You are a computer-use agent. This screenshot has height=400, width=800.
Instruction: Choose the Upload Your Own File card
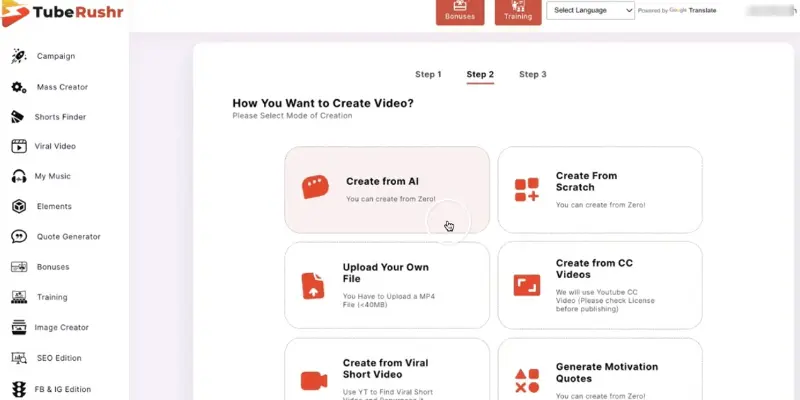(387, 285)
